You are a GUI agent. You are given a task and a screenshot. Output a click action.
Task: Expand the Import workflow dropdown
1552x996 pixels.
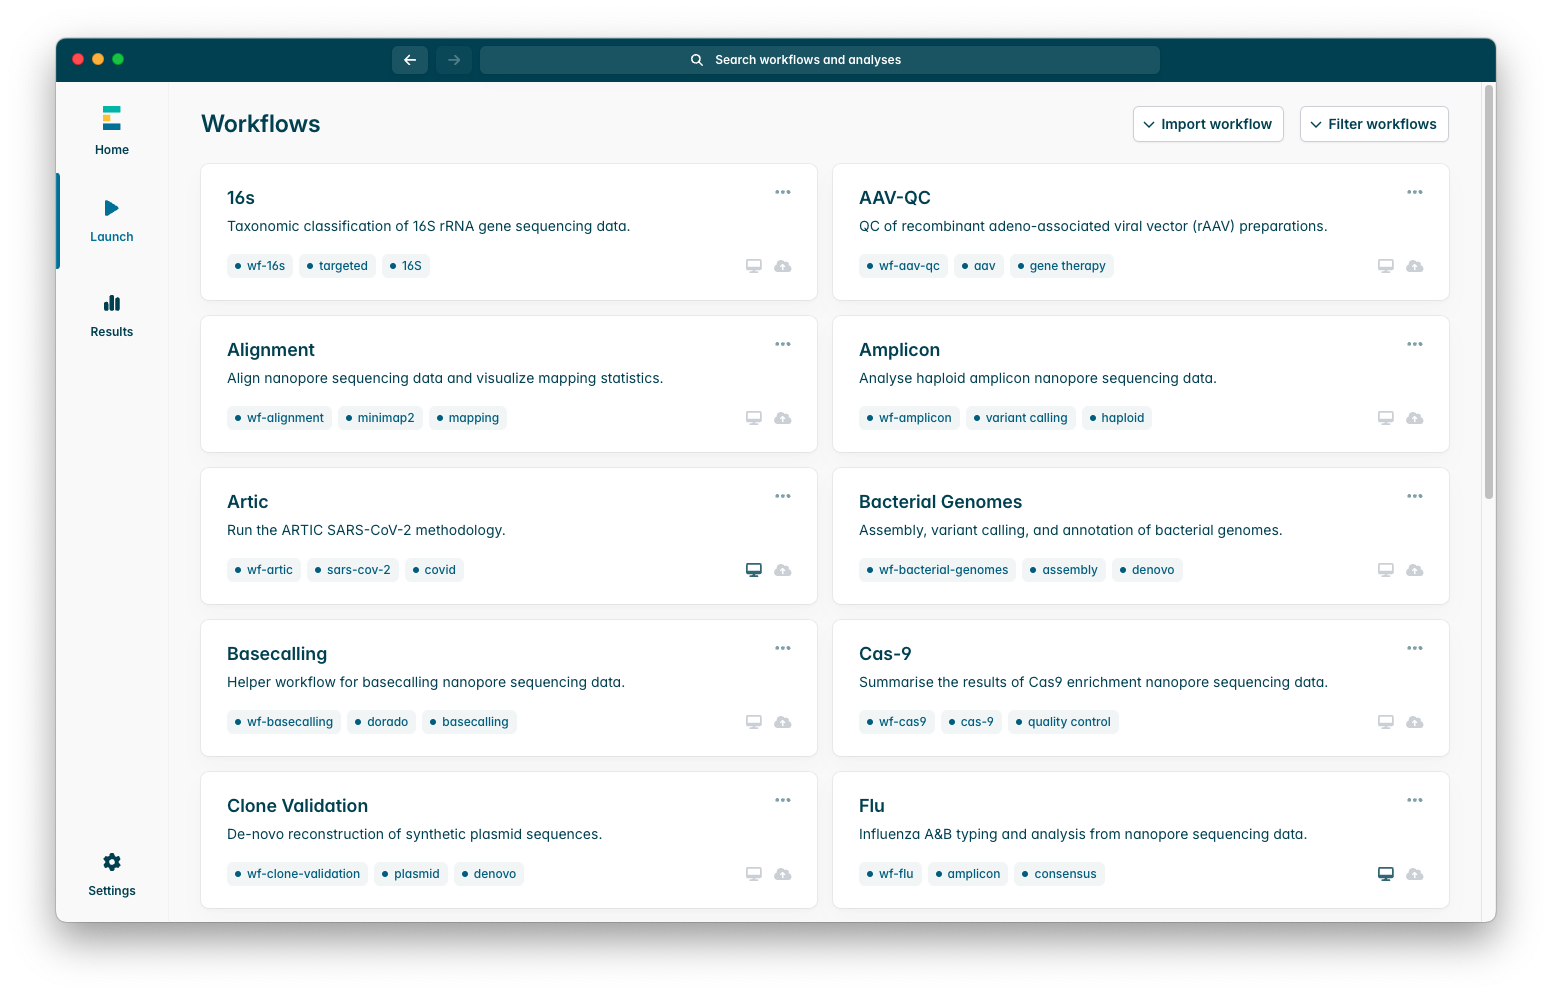1208,124
